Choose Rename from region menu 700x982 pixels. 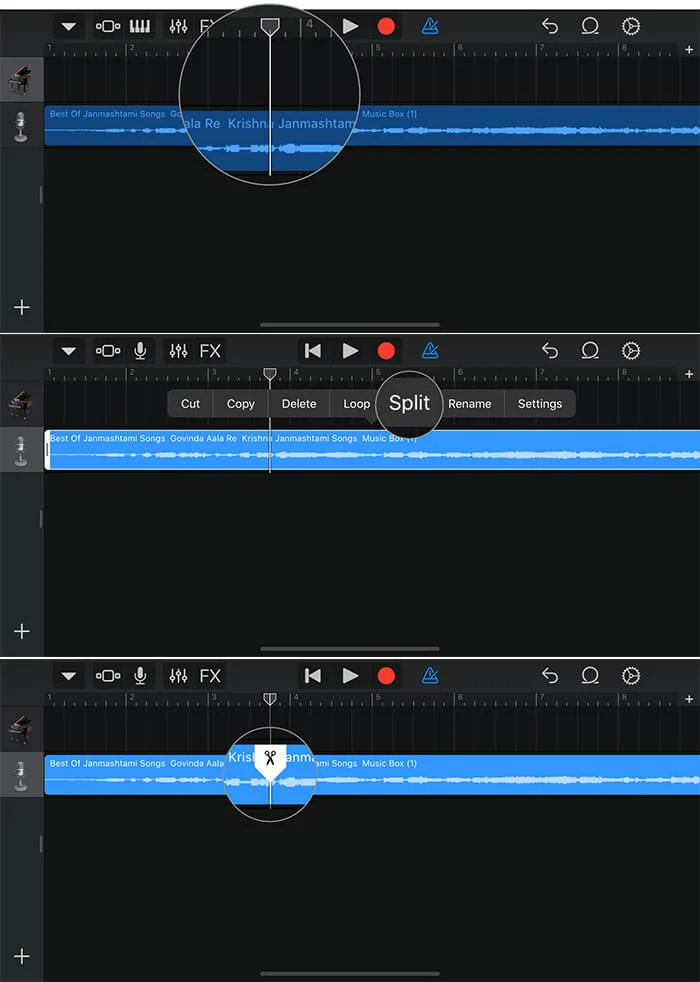(x=470, y=404)
